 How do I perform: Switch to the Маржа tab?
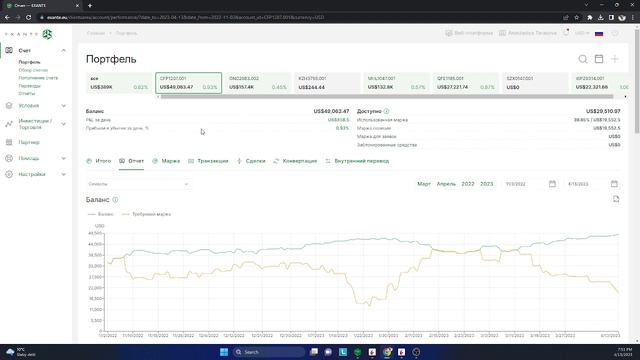(166, 161)
